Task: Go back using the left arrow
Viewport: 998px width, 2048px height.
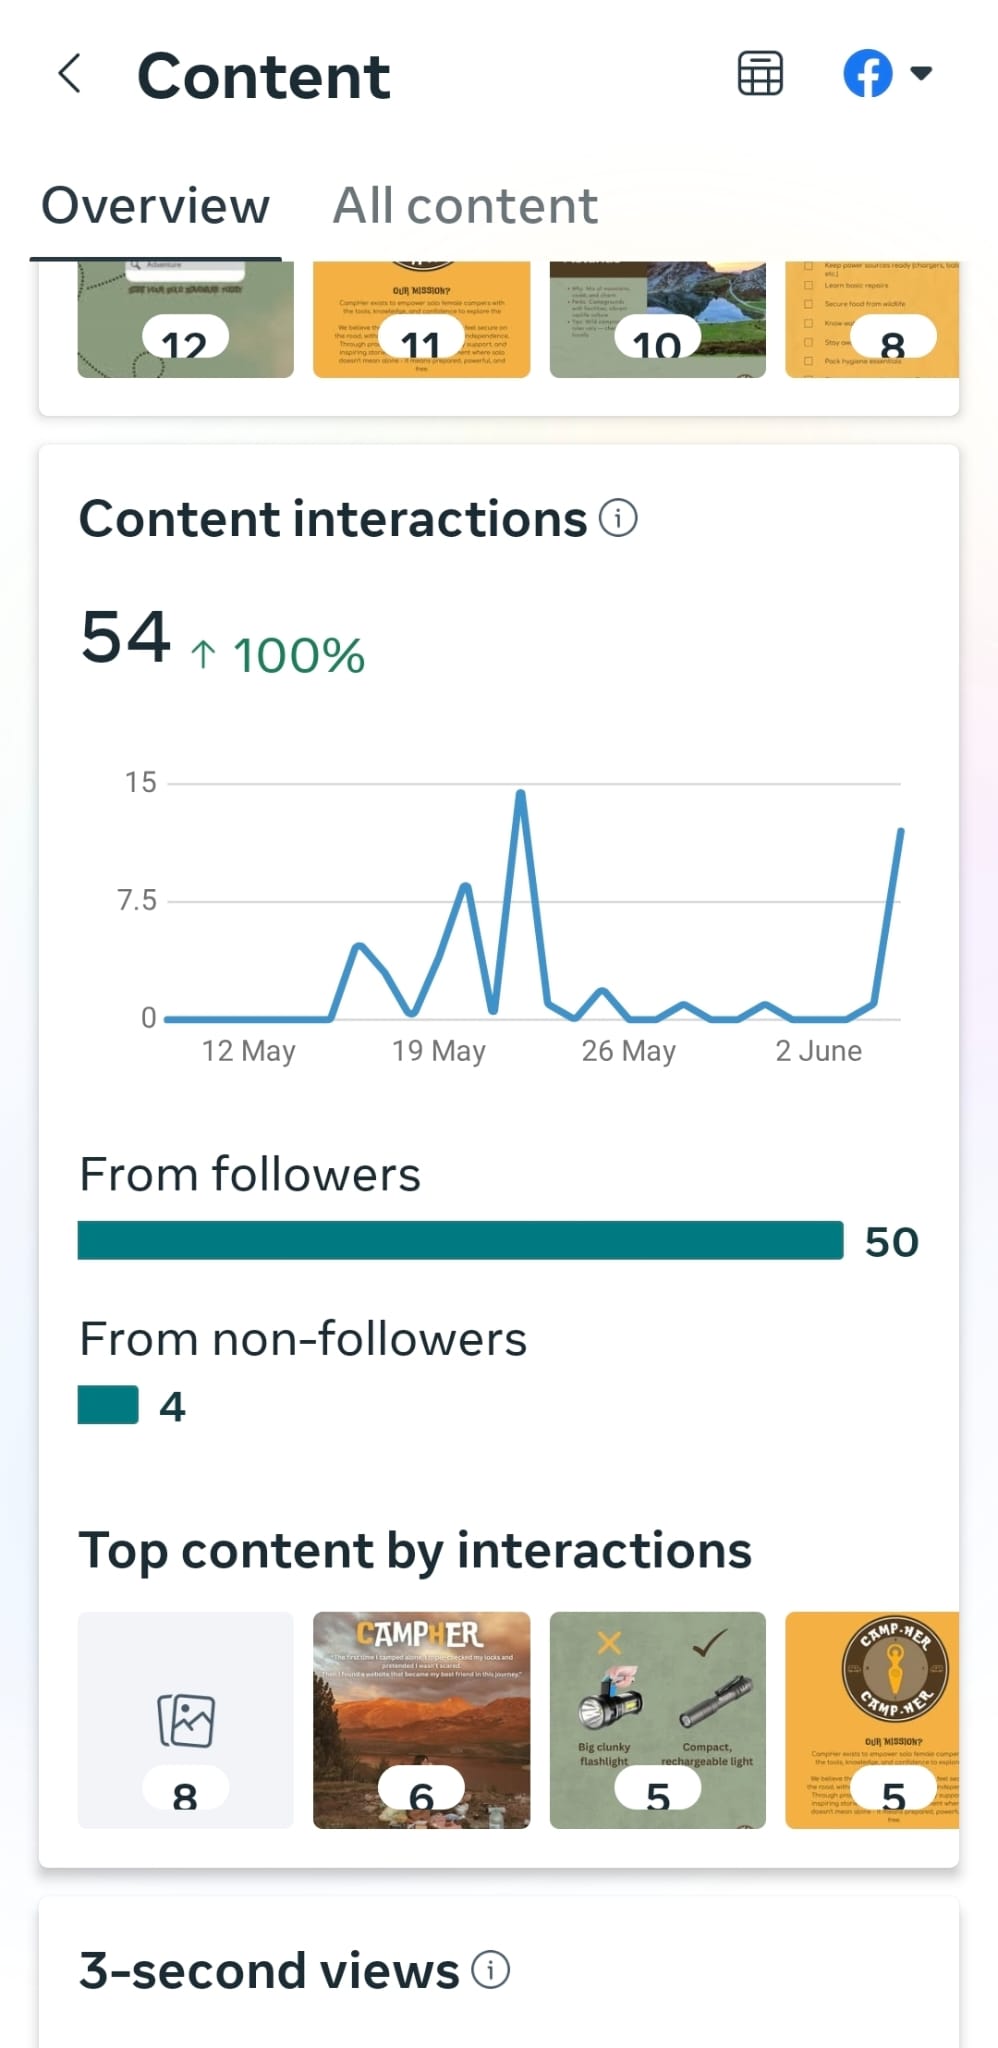Action: tap(69, 74)
